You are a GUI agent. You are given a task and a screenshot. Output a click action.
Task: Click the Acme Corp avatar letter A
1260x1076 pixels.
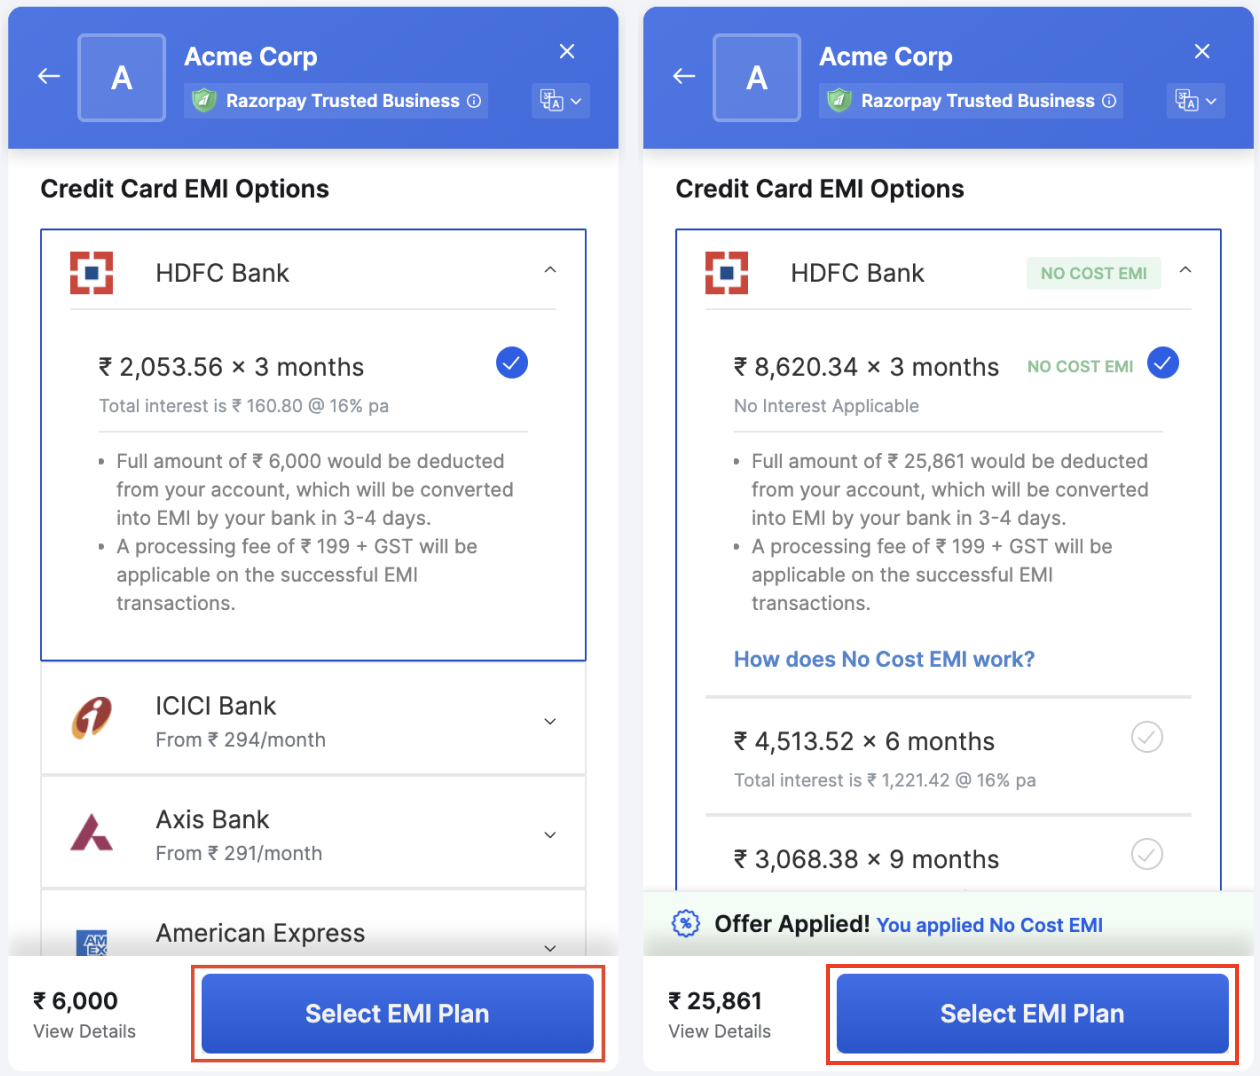click(x=121, y=77)
